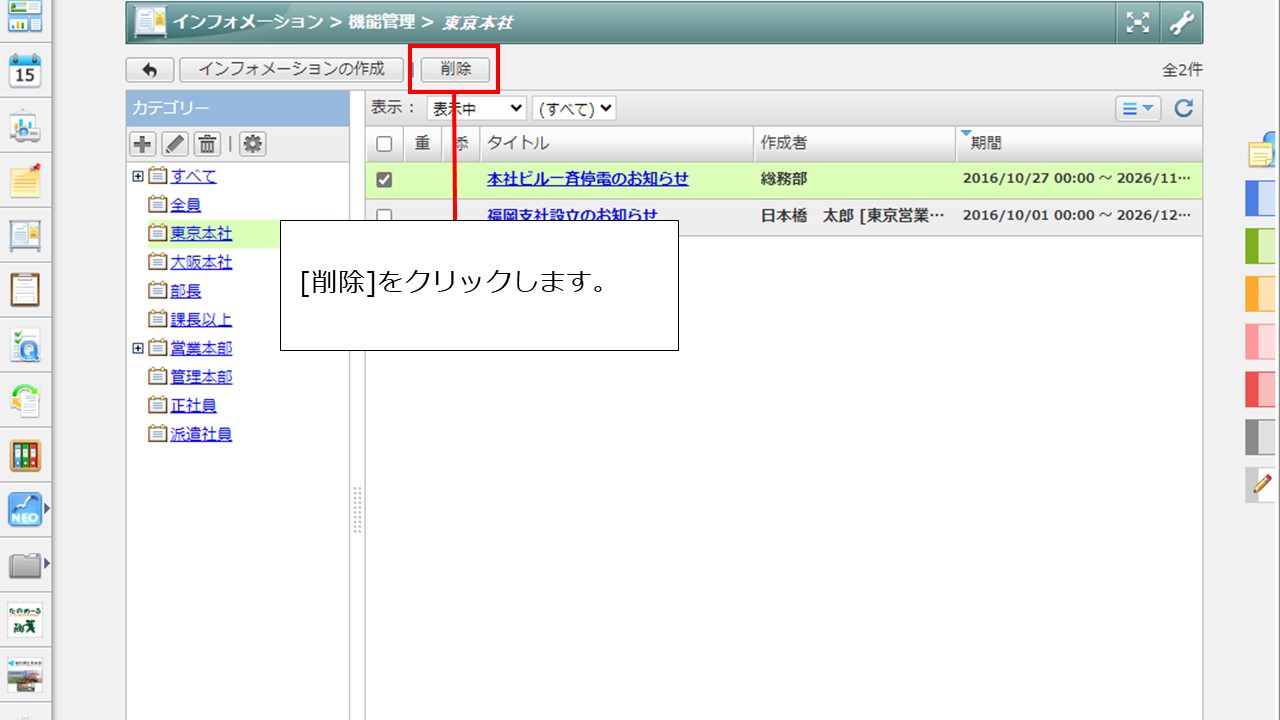
Task: Open the bottom banner thumbnail in sidebar
Action: tap(25, 675)
